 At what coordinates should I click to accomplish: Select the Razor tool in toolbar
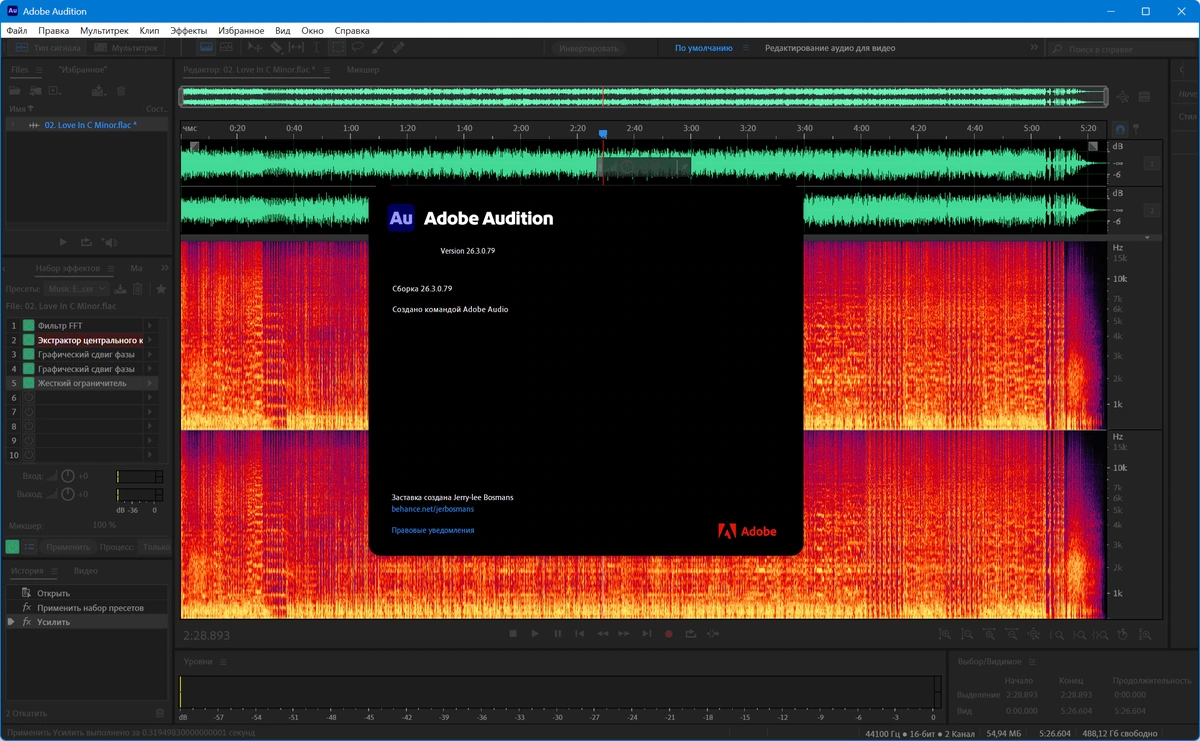(x=276, y=47)
